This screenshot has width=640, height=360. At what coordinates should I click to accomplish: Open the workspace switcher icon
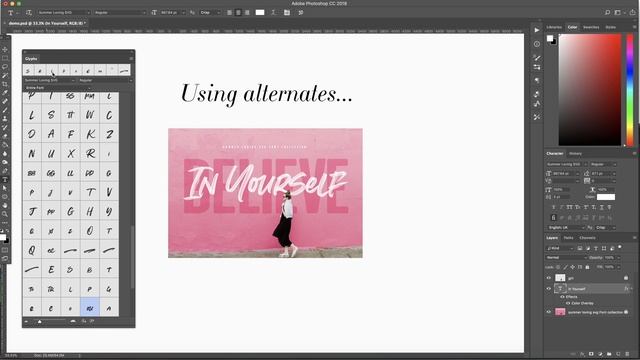618,13
